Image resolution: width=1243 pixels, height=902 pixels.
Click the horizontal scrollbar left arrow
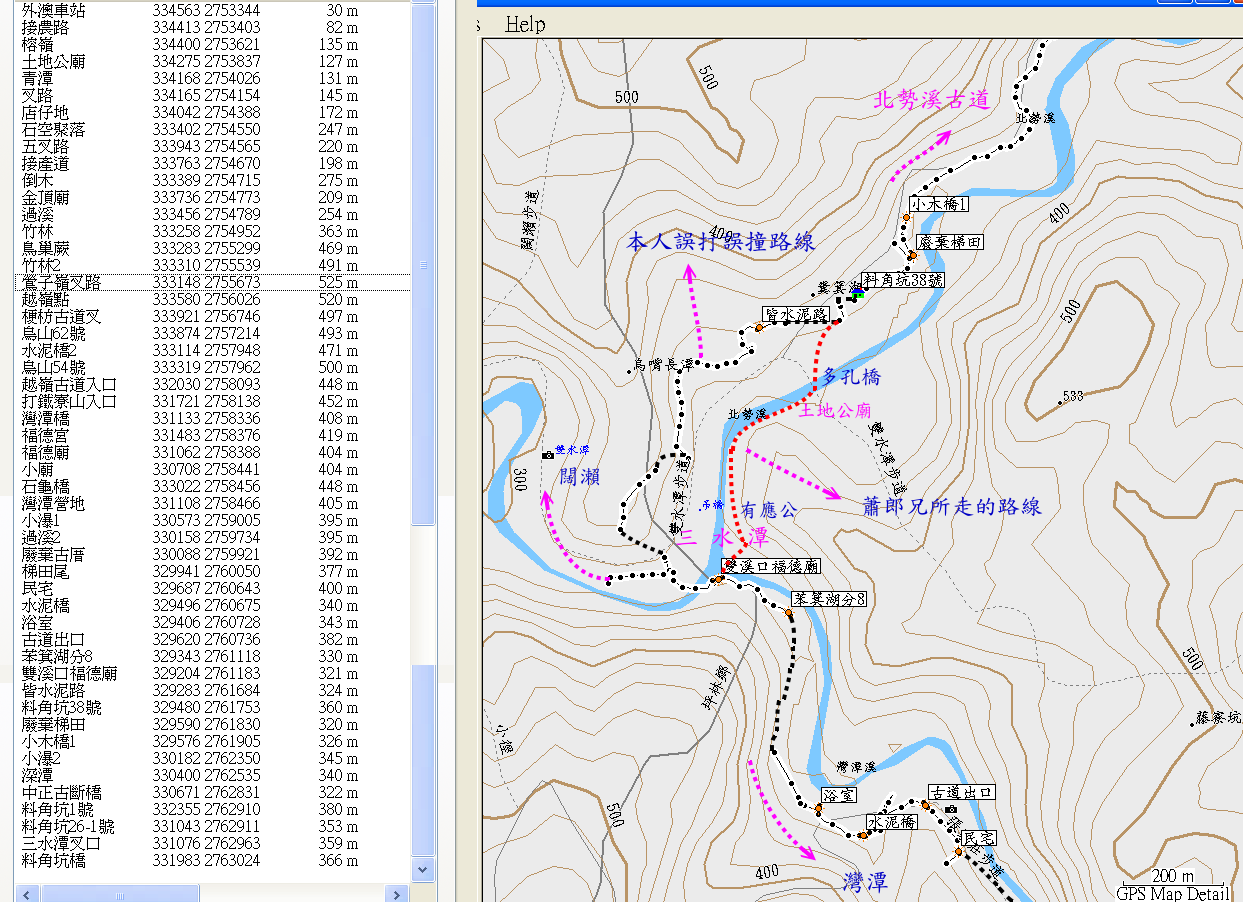(x=28, y=894)
